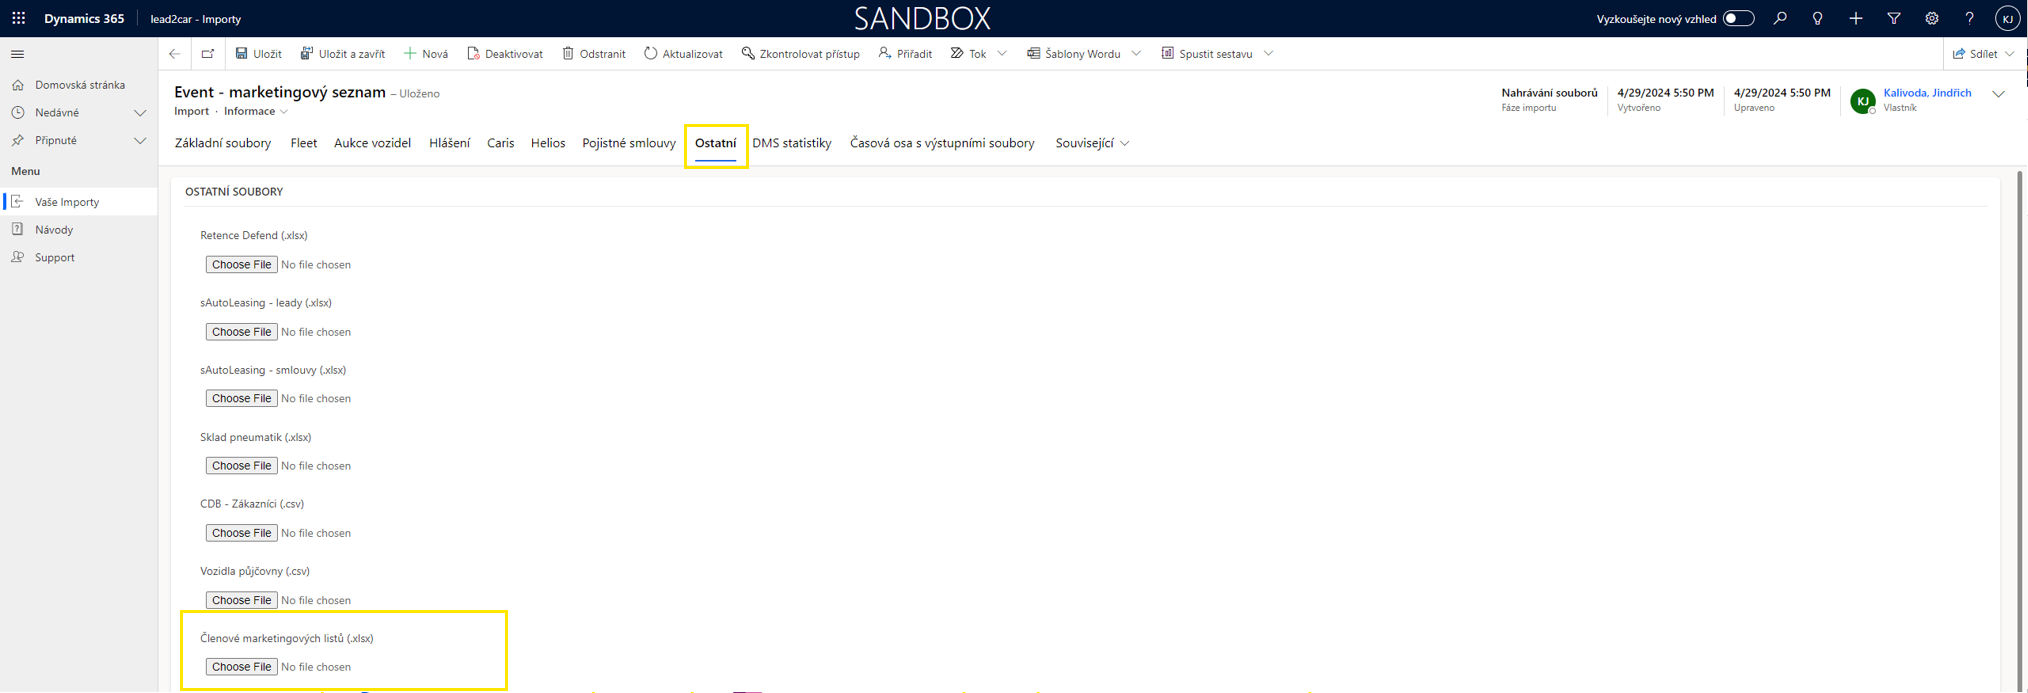
Task: Go back using the back arrow
Action: (x=175, y=54)
